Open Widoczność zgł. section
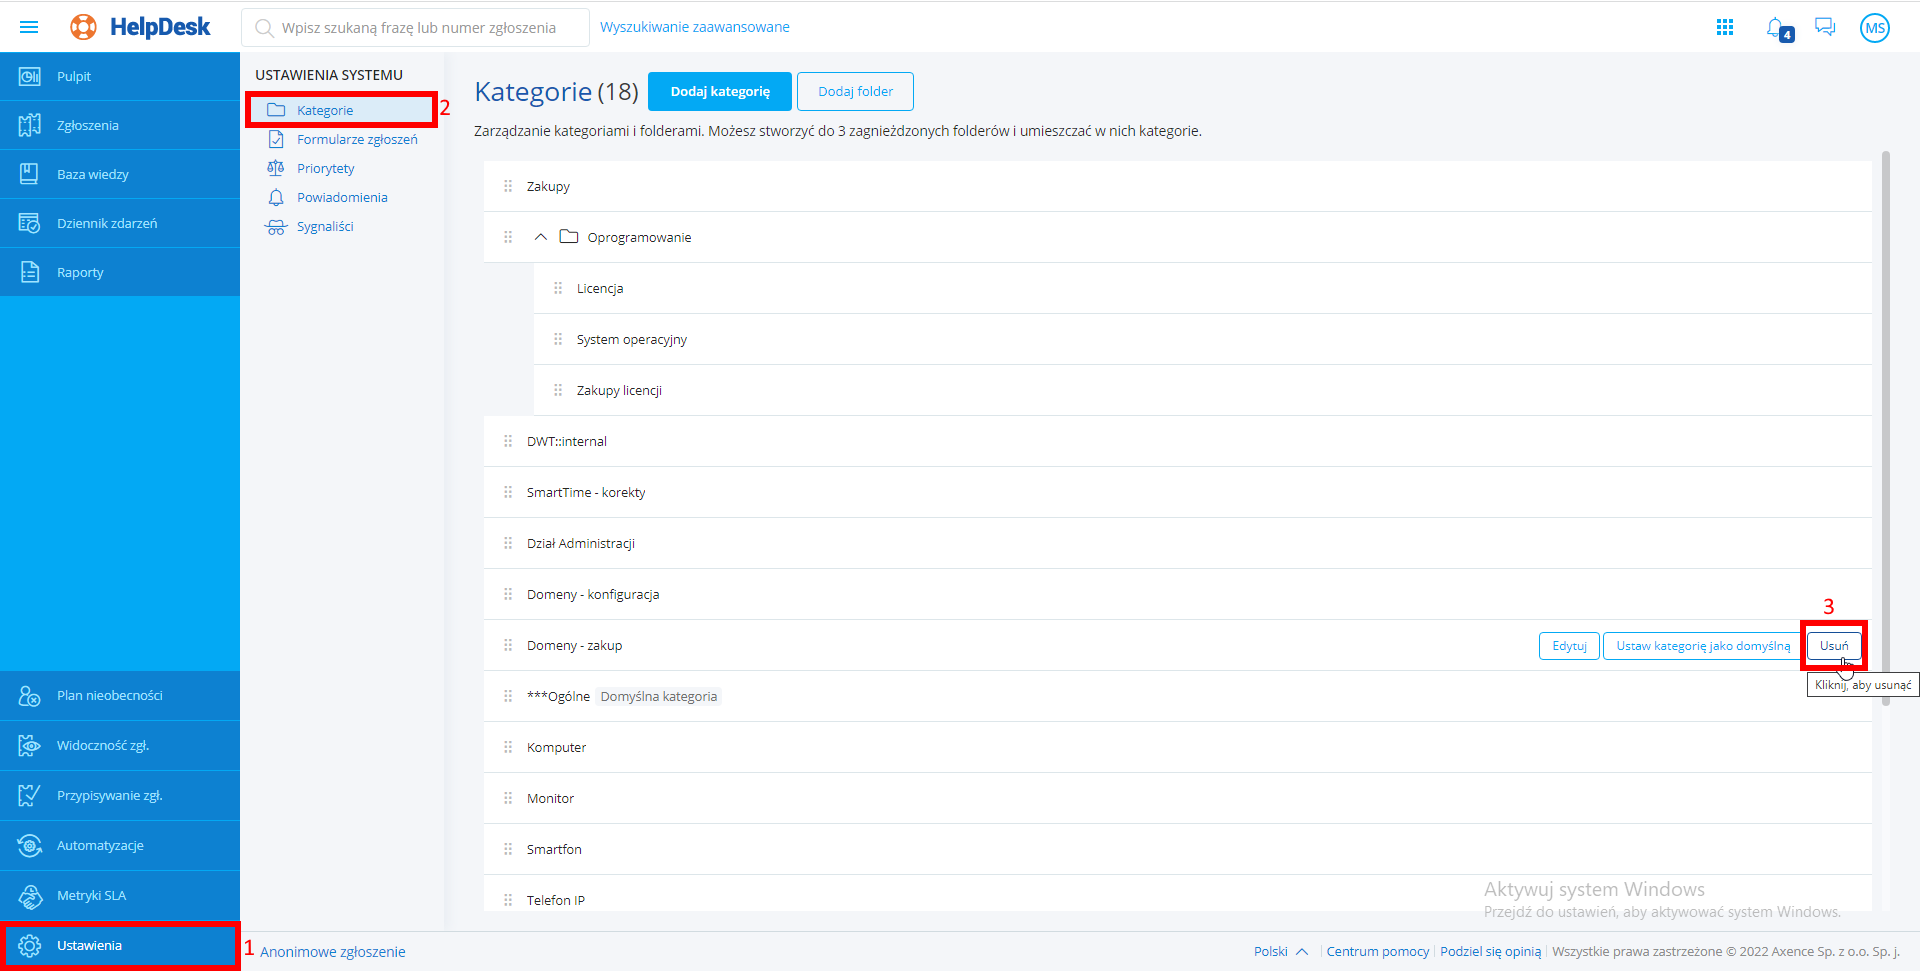This screenshot has width=1920, height=971. coord(120,745)
